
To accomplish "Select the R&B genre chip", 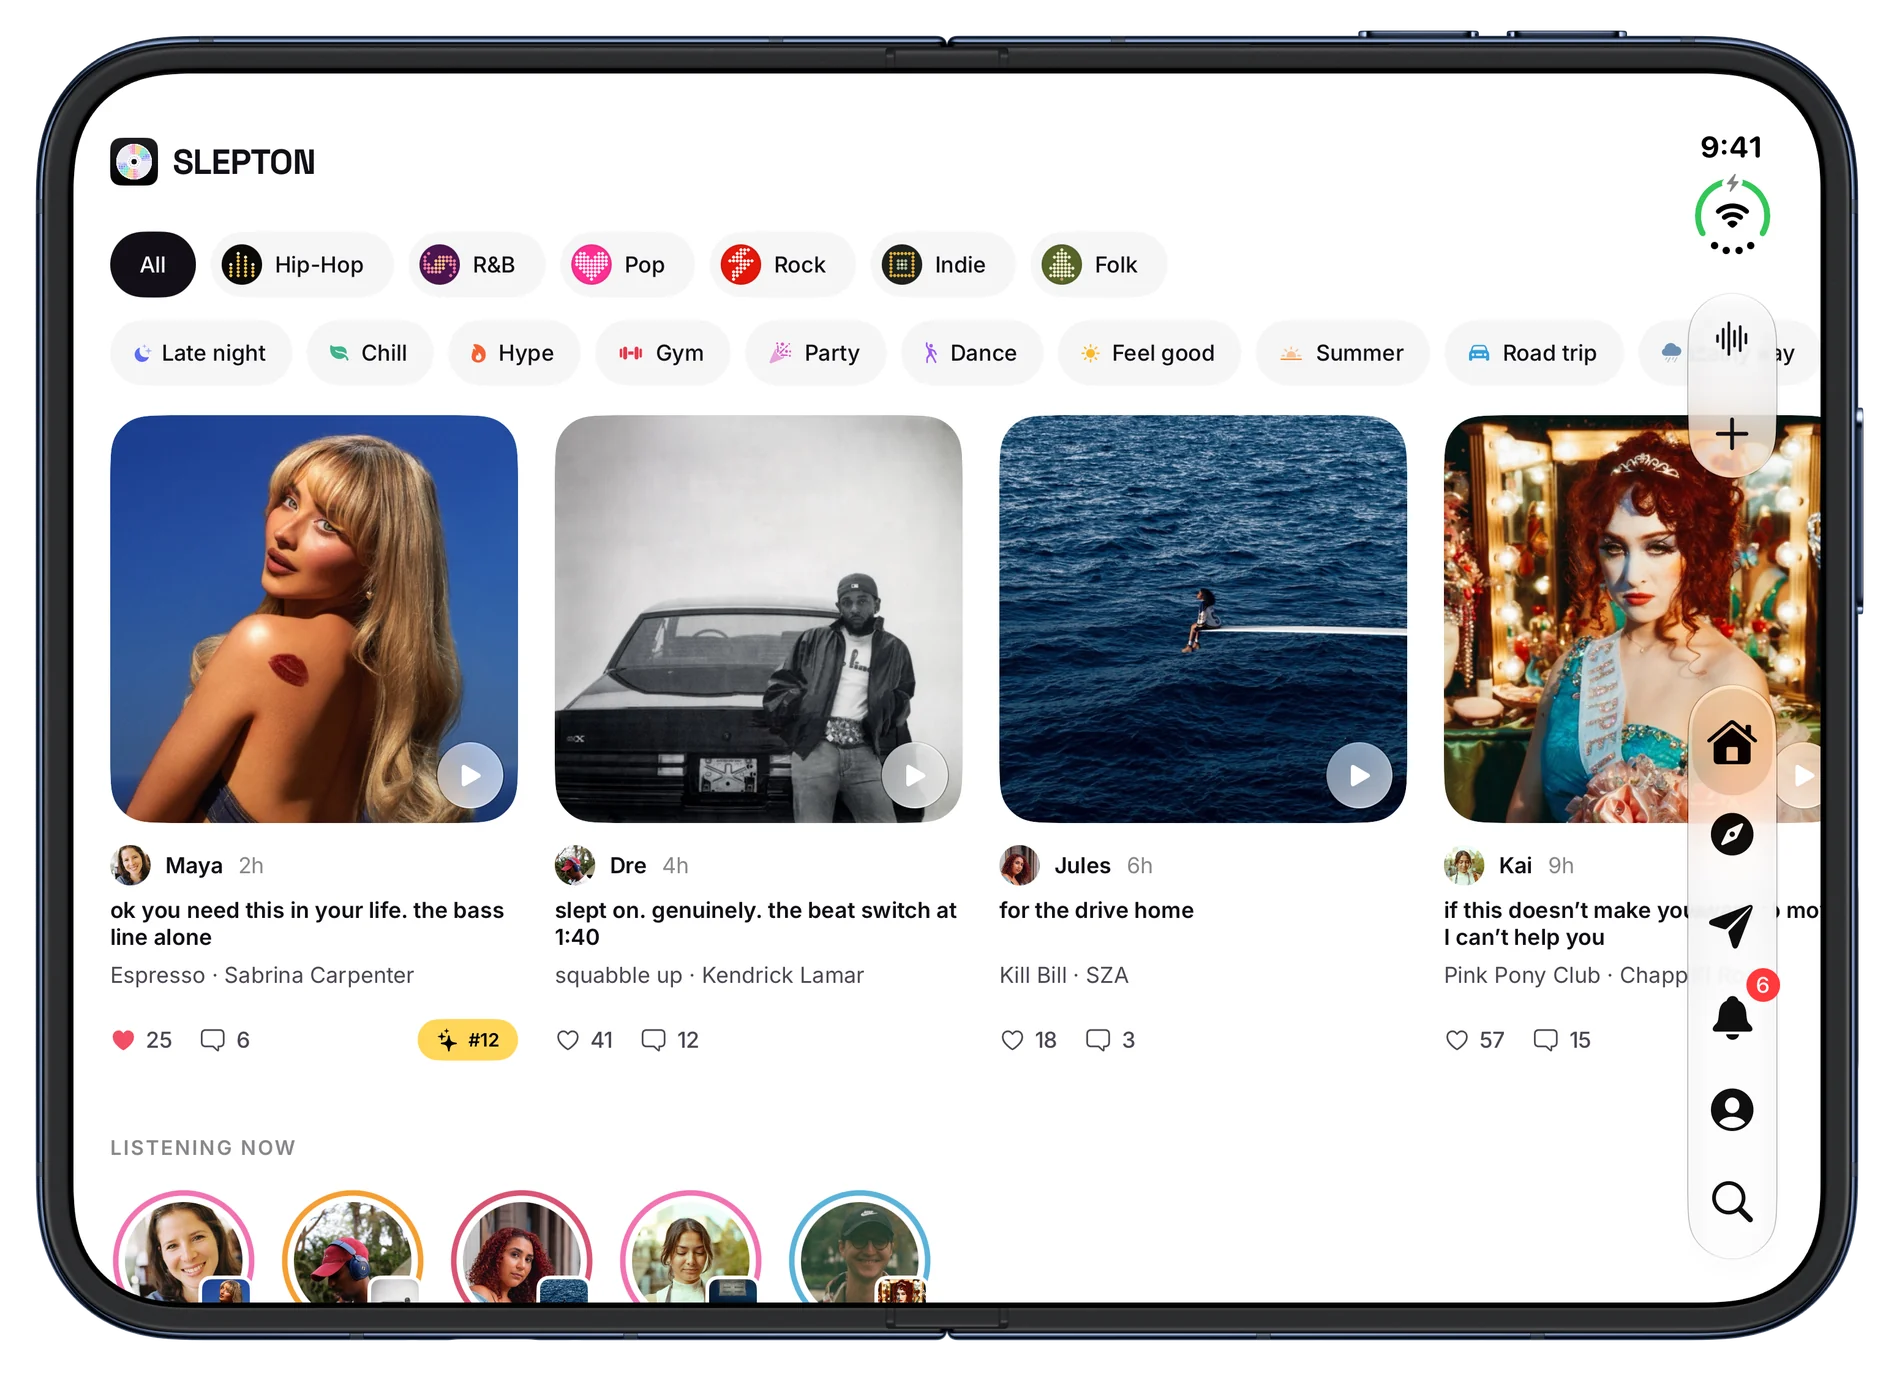I will click(x=476, y=265).
